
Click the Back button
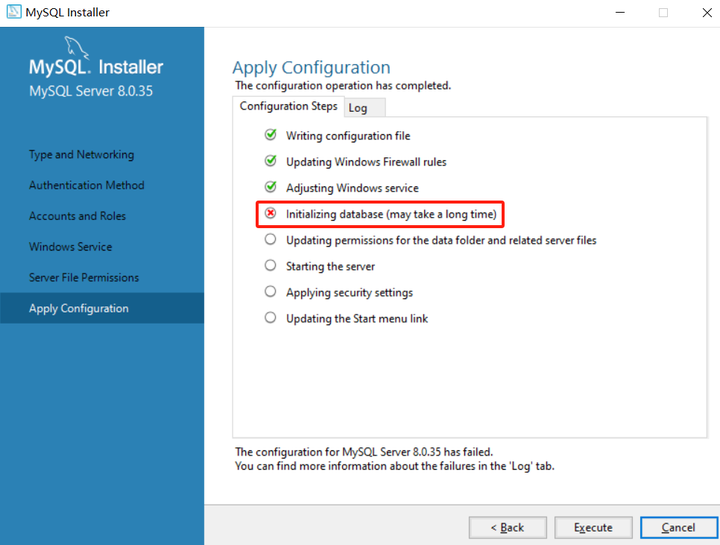(x=507, y=528)
